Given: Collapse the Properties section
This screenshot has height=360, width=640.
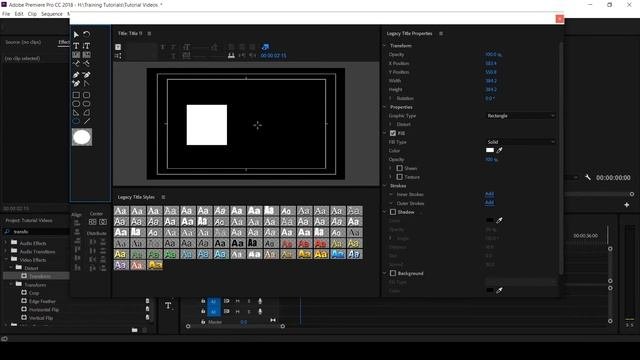Looking at the screenshot, I should pyautogui.click(x=384, y=107).
